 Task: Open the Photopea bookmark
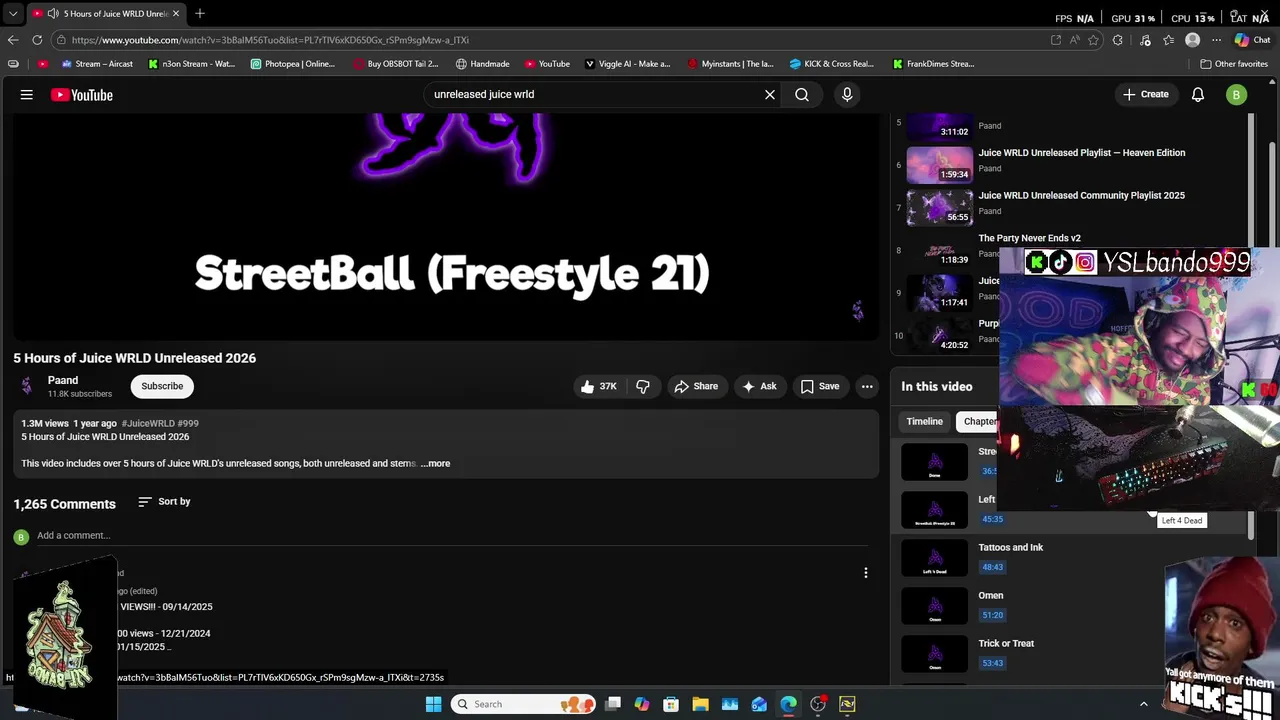click(x=293, y=64)
